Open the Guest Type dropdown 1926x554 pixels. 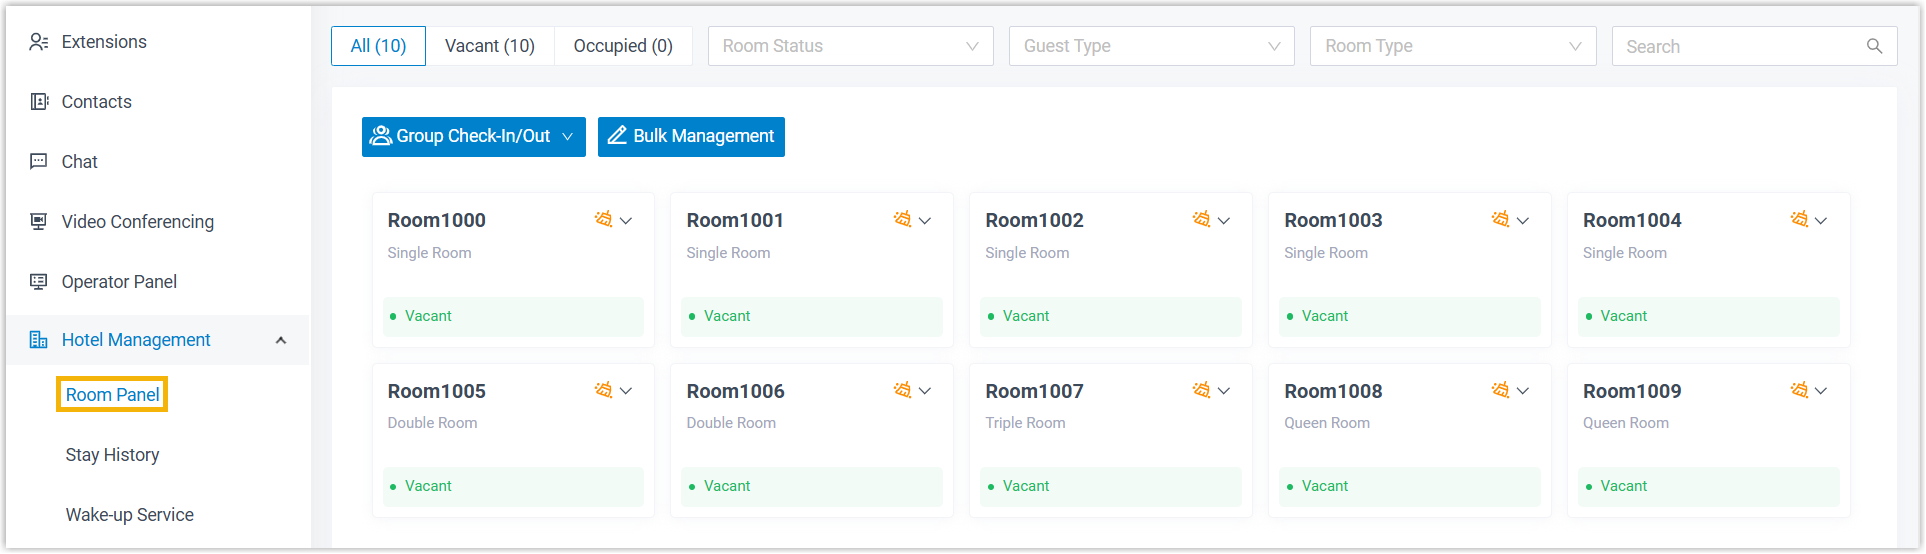pos(1151,46)
